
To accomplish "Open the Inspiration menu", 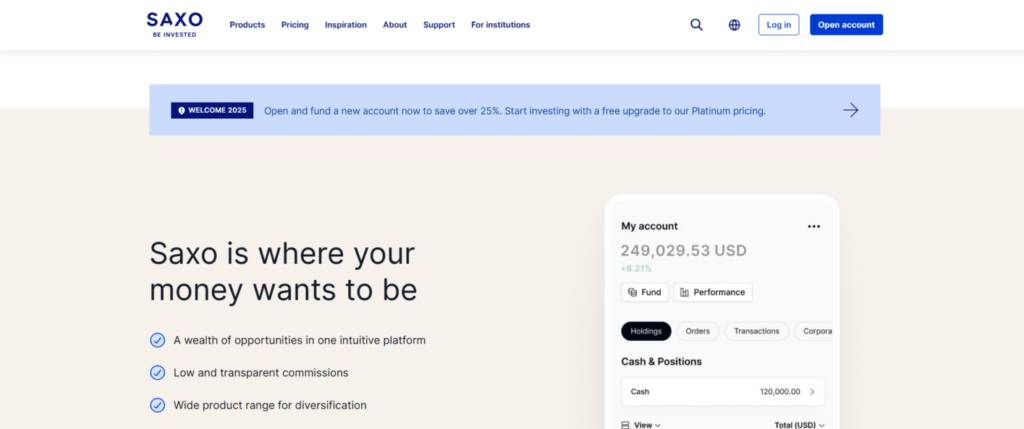I will (346, 25).
